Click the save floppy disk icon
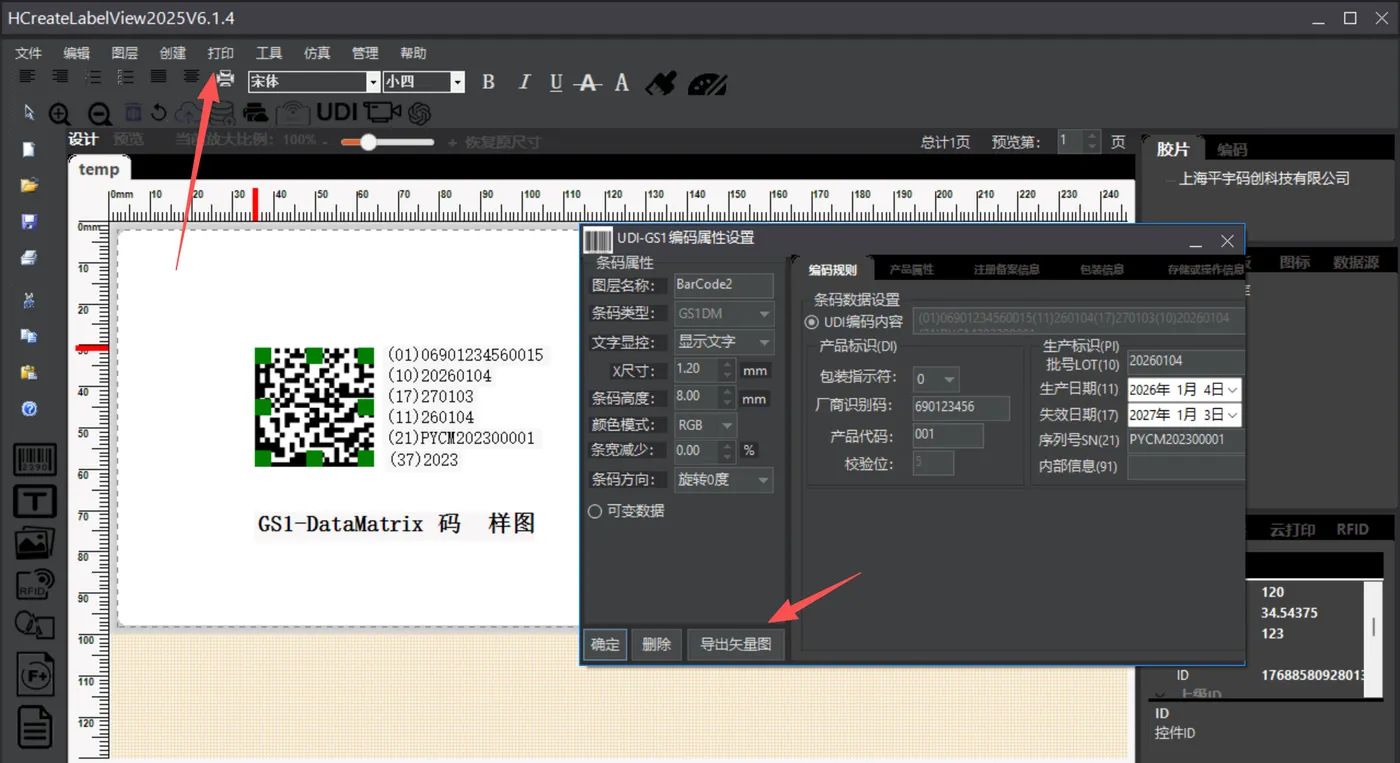The image size is (1400, 763). click(x=29, y=221)
